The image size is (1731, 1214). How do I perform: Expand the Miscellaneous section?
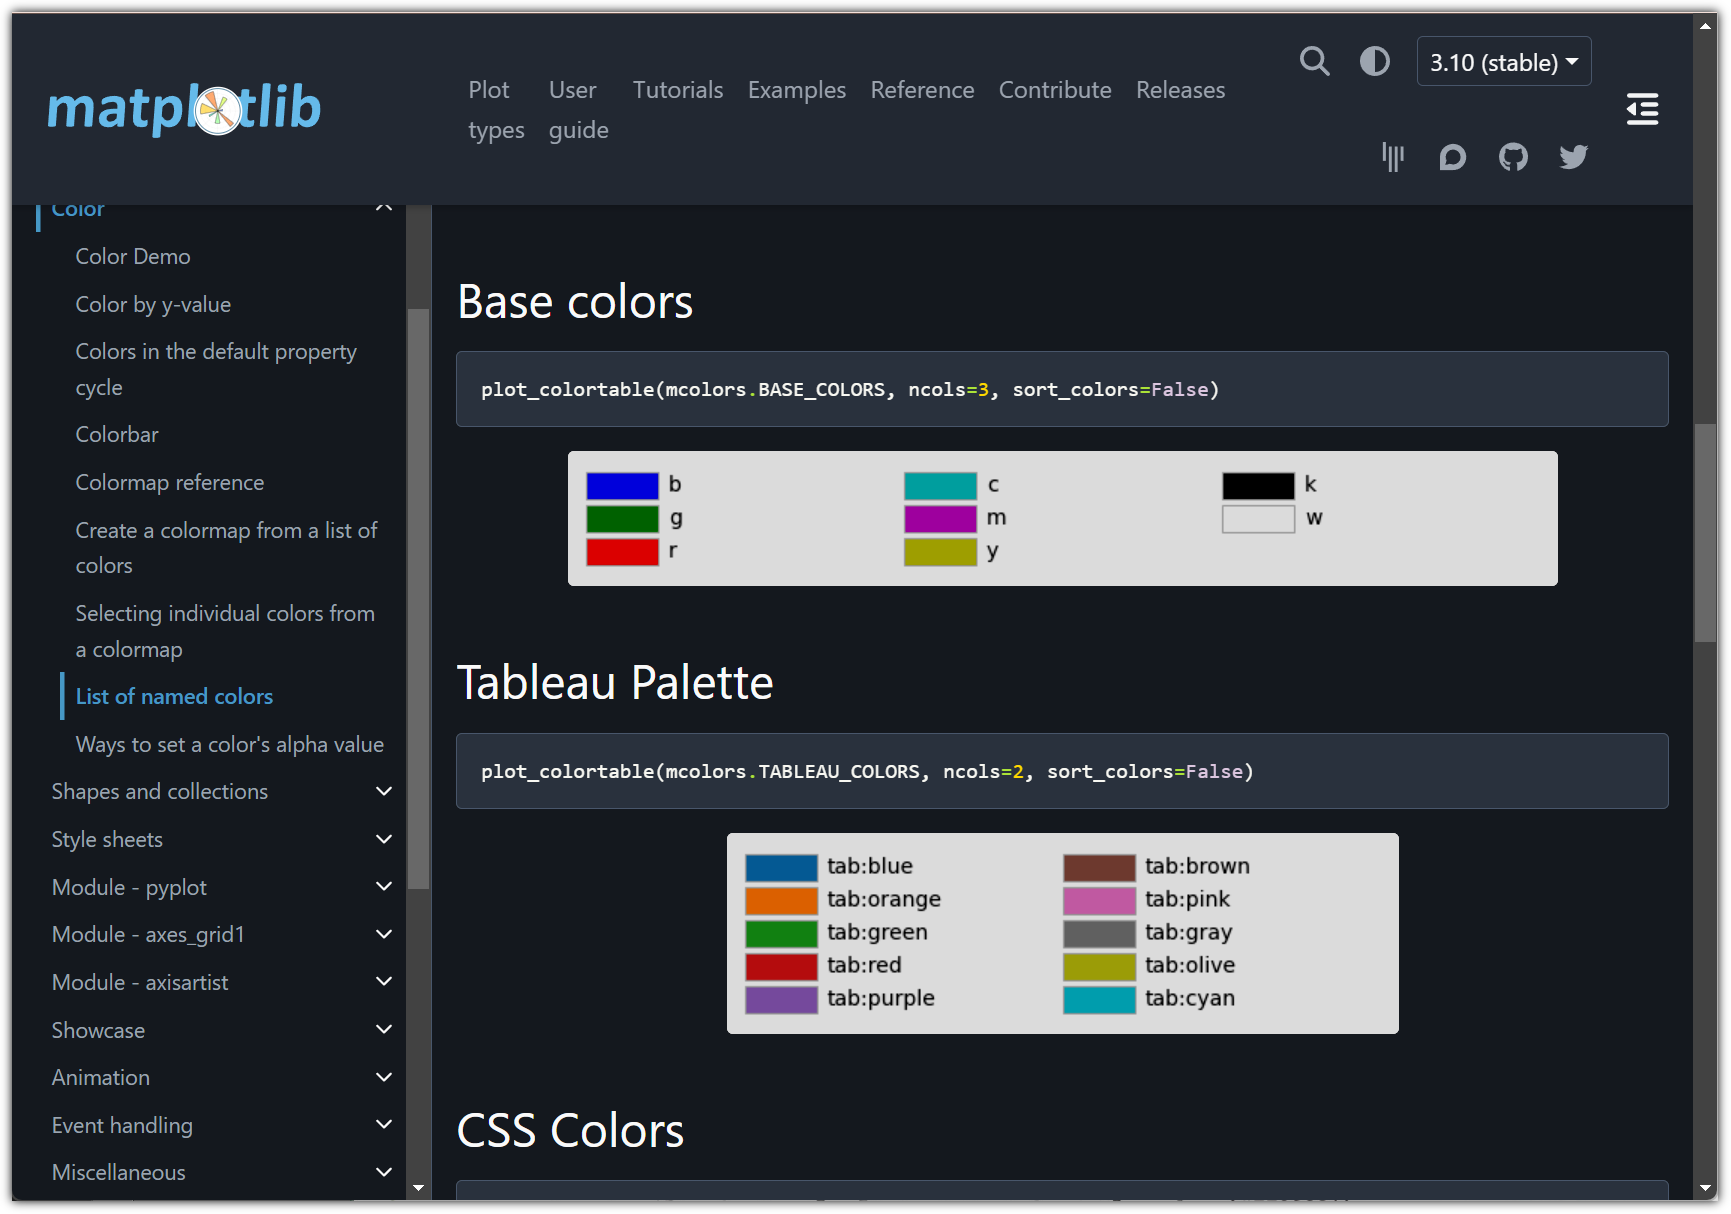[x=383, y=1172]
